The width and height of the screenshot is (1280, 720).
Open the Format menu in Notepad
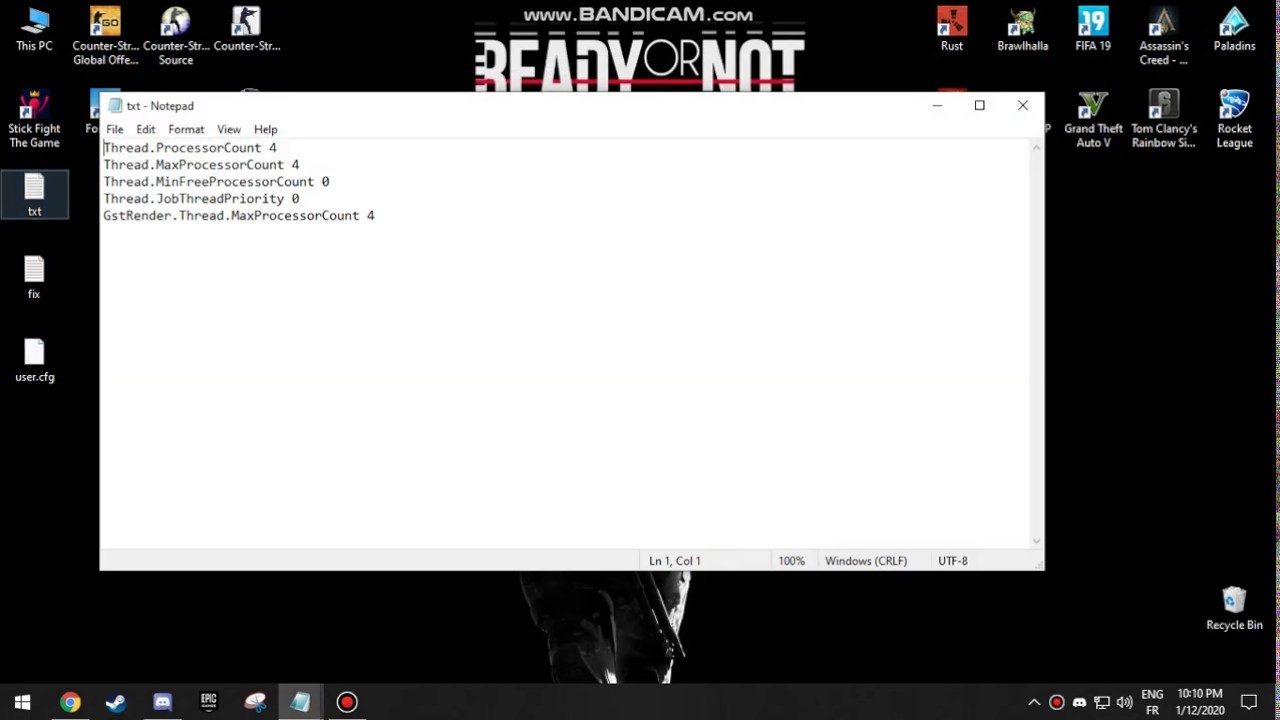click(x=186, y=129)
